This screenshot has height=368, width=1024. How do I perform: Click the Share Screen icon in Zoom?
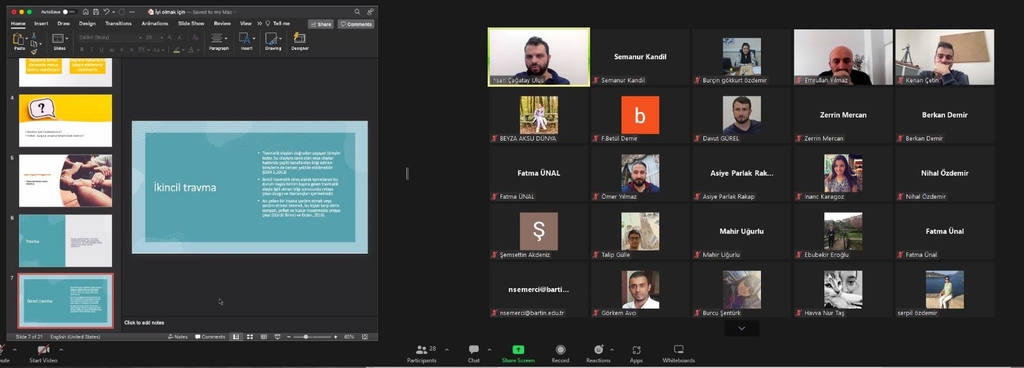pyautogui.click(x=518, y=350)
